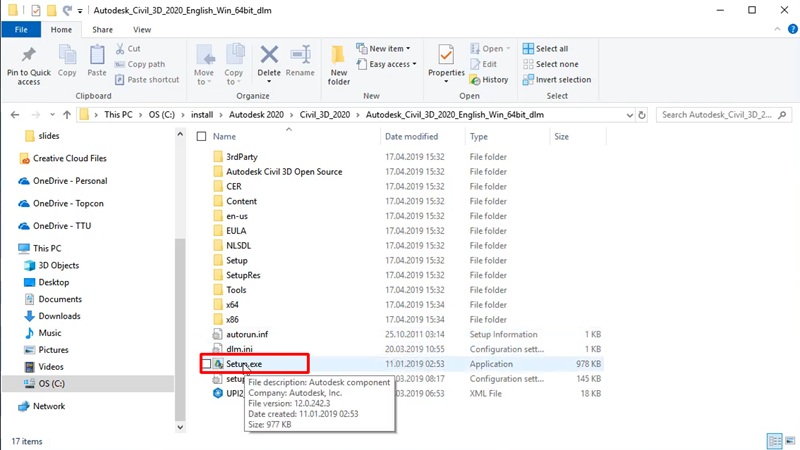
Task: Open the Open command dropdown arrow
Action: (x=508, y=48)
